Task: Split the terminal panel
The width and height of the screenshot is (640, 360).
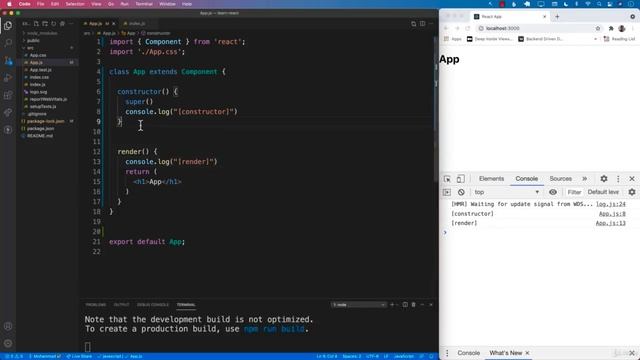Action: (x=405, y=304)
